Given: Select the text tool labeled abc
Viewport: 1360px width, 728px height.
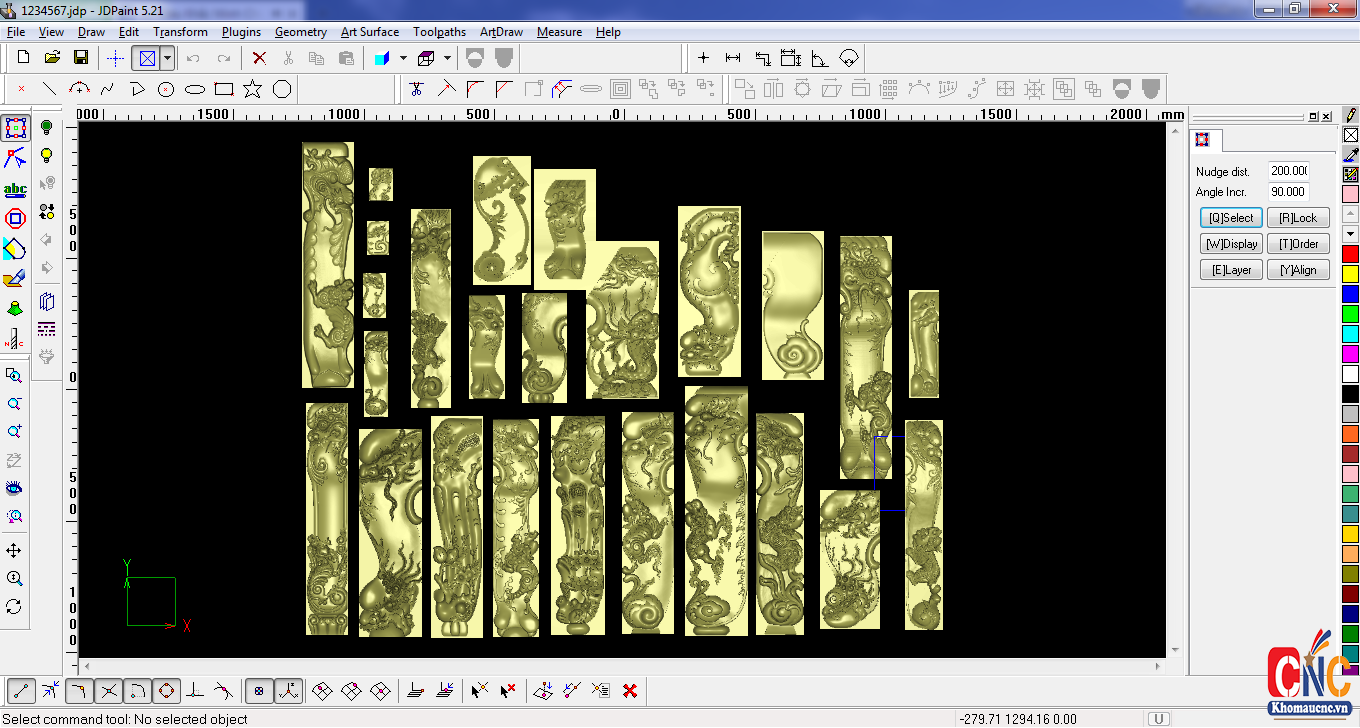Looking at the screenshot, I should [15, 189].
